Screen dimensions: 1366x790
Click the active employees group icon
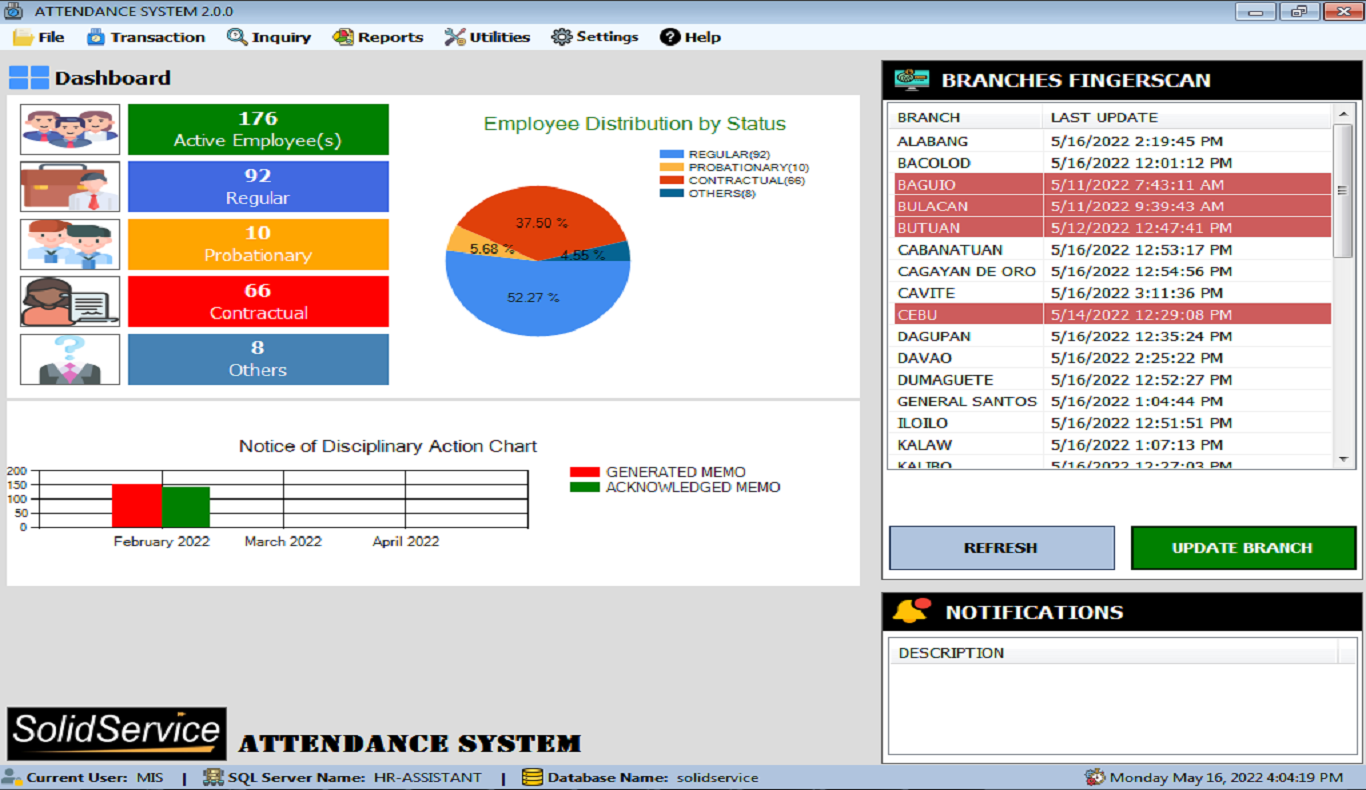pyautogui.click(x=70, y=129)
